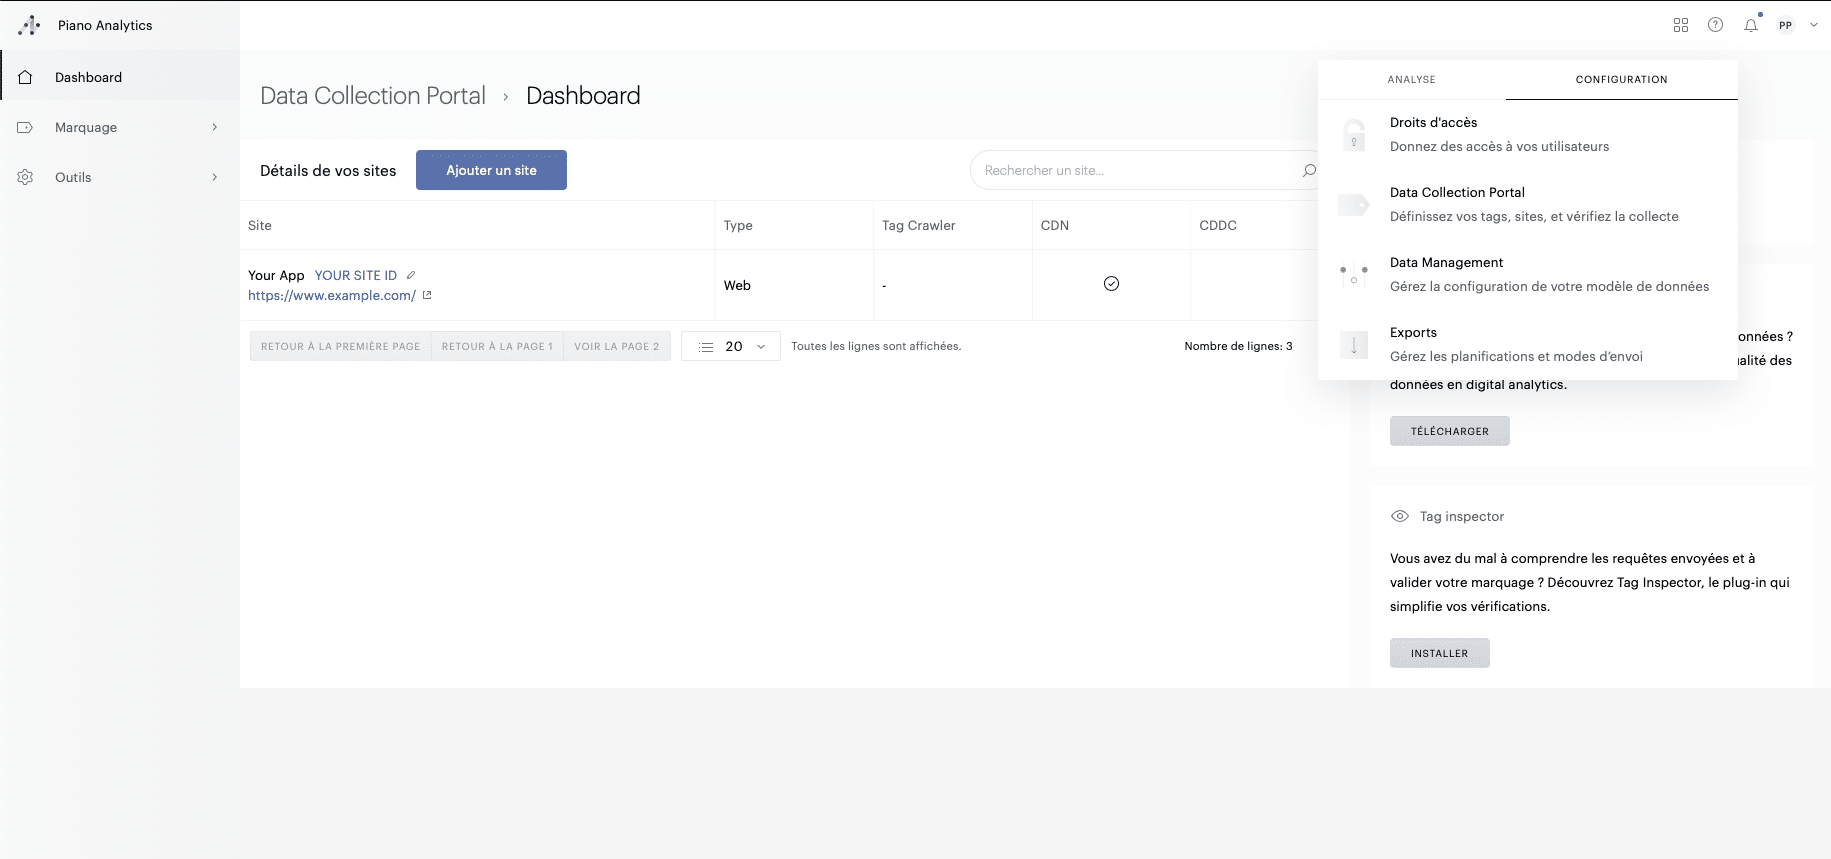This screenshot has height=859, width=1831.
Task: Select Data Management in the configuration menu
Action: (x=1446, y=263)
